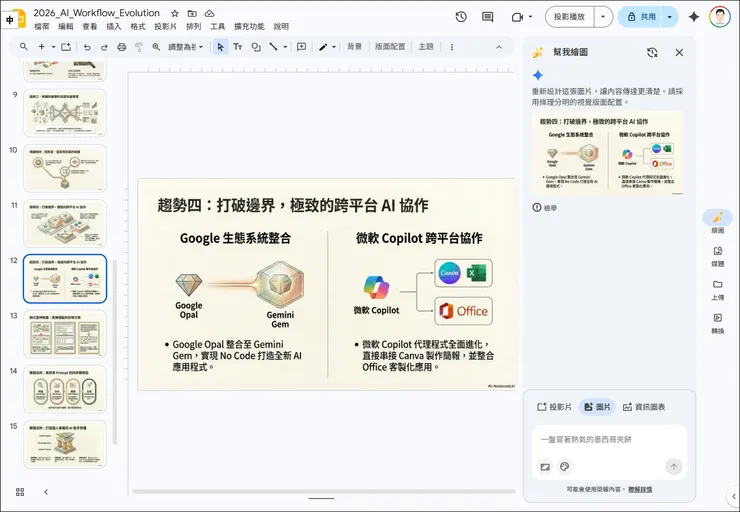Click the redo arrow in toolbar

[x=104, y=47]
